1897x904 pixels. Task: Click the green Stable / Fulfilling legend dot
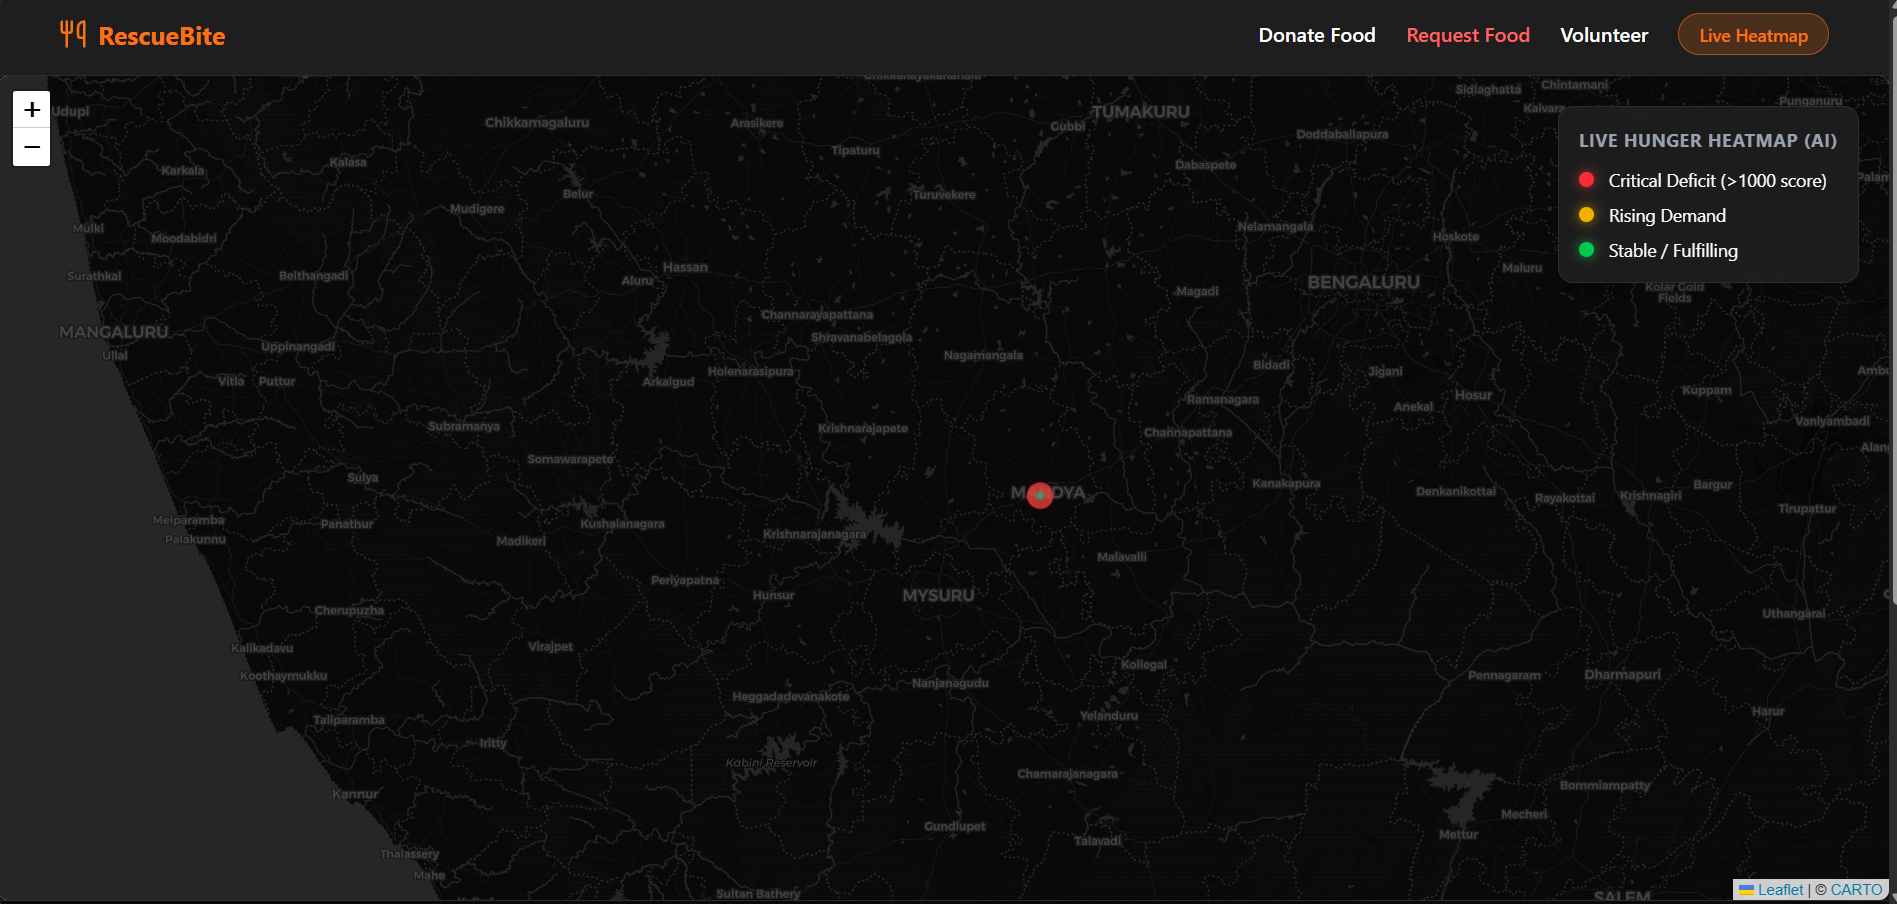pos(1586,250)
